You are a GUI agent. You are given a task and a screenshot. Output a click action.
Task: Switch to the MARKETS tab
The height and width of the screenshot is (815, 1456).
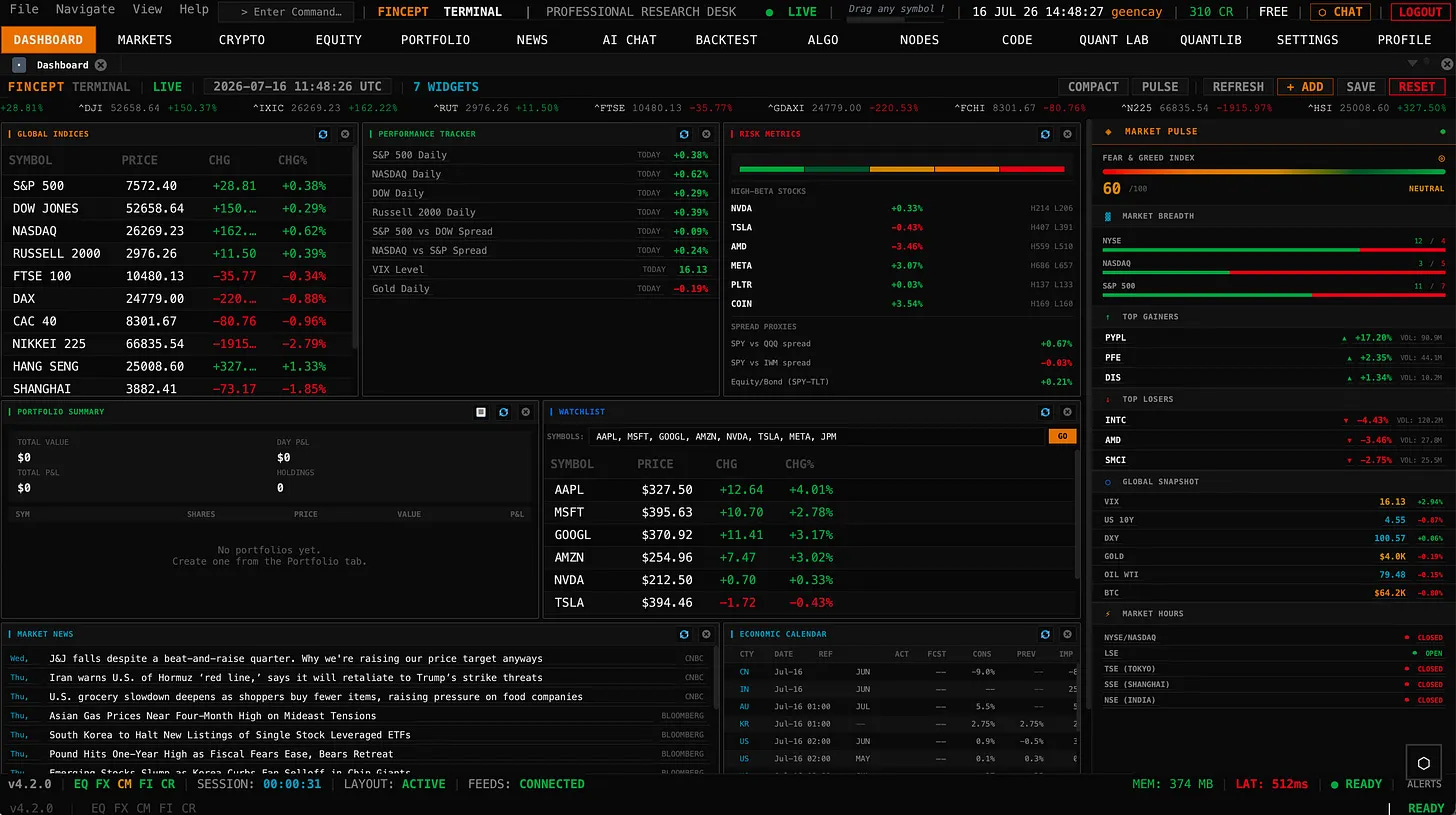click(145, 40)
